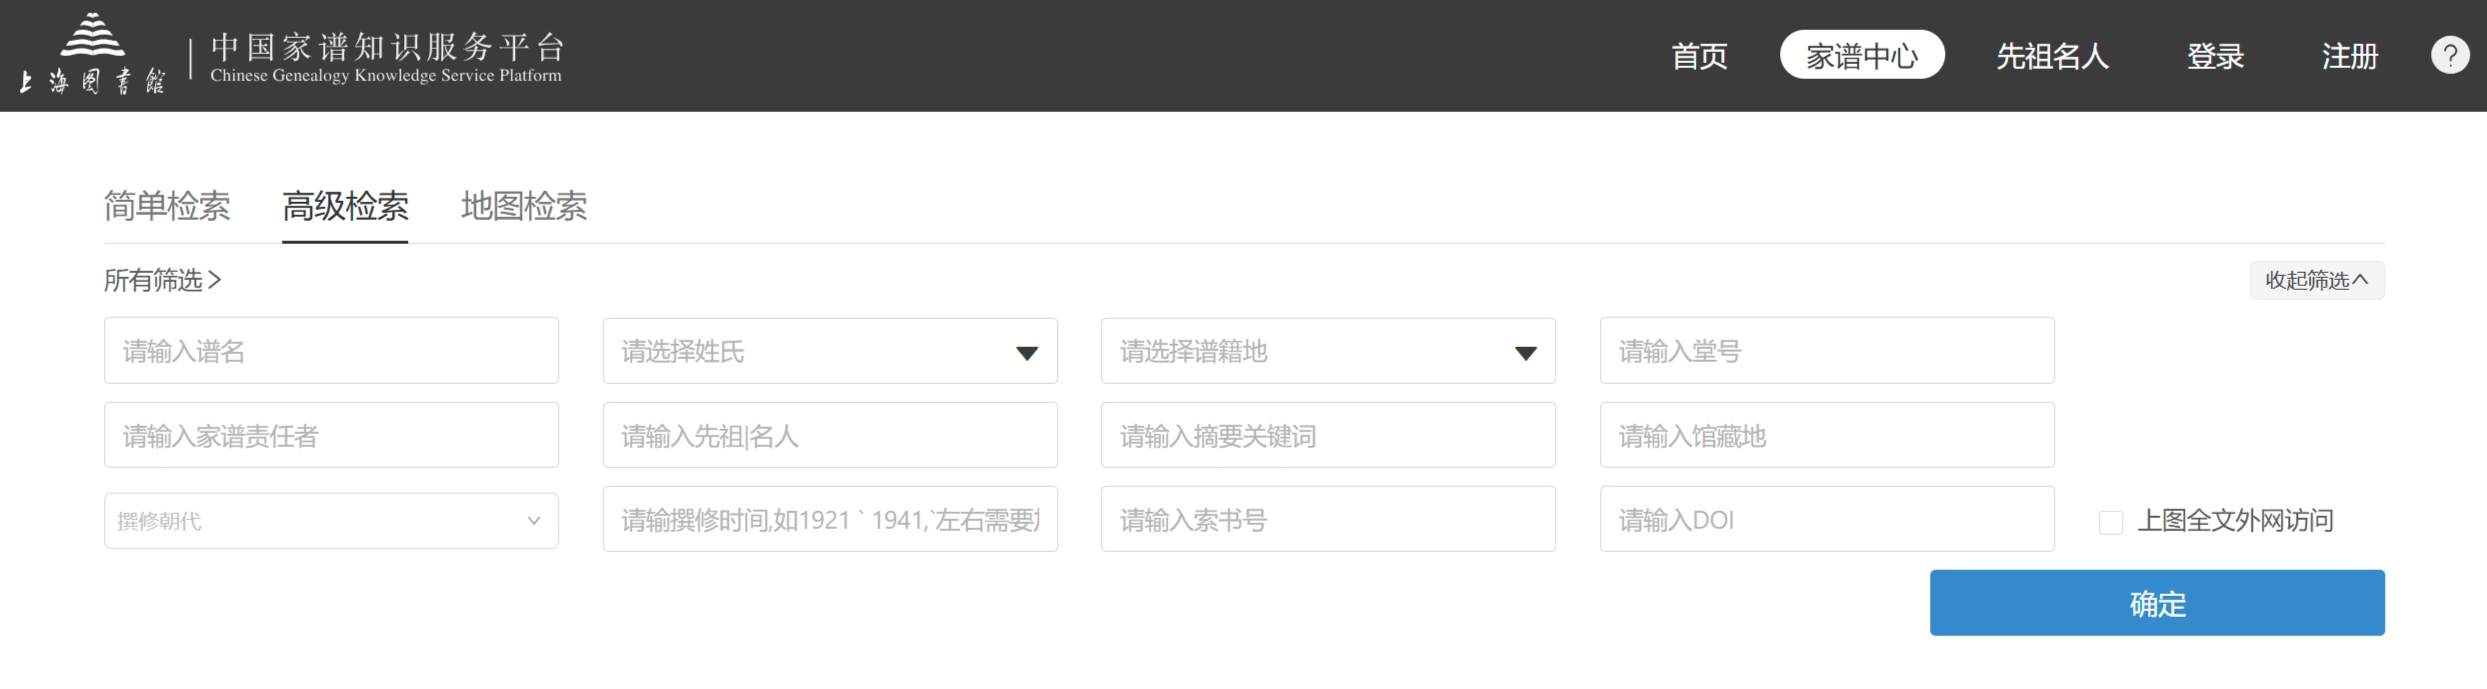Click 注册 to register

pyautogui.click(x=2349, y=56)
